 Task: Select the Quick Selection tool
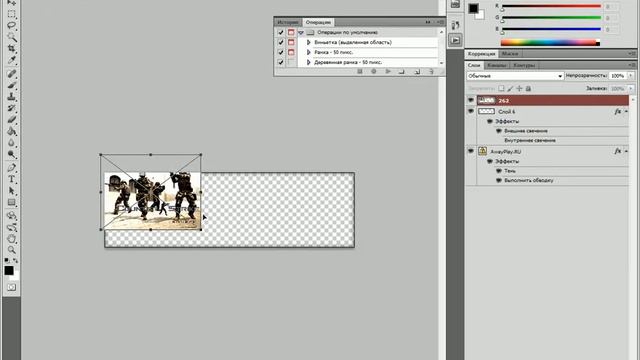pos(11,37)
